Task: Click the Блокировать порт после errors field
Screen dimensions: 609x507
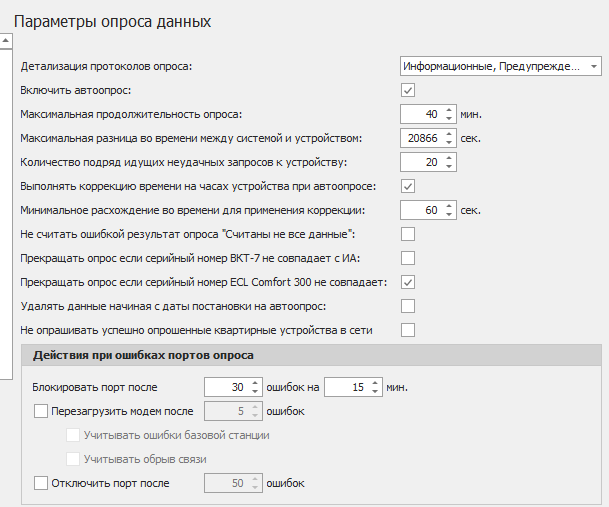Action: click(225, 387)
